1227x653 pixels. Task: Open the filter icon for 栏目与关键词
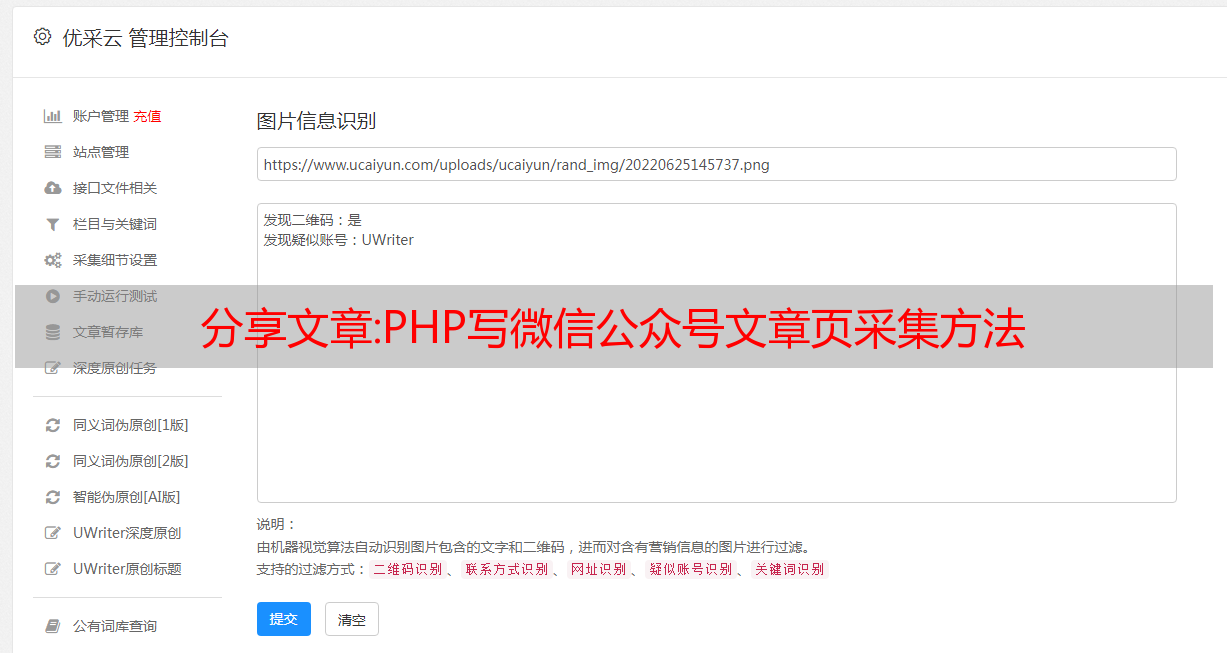pos(53,224)
